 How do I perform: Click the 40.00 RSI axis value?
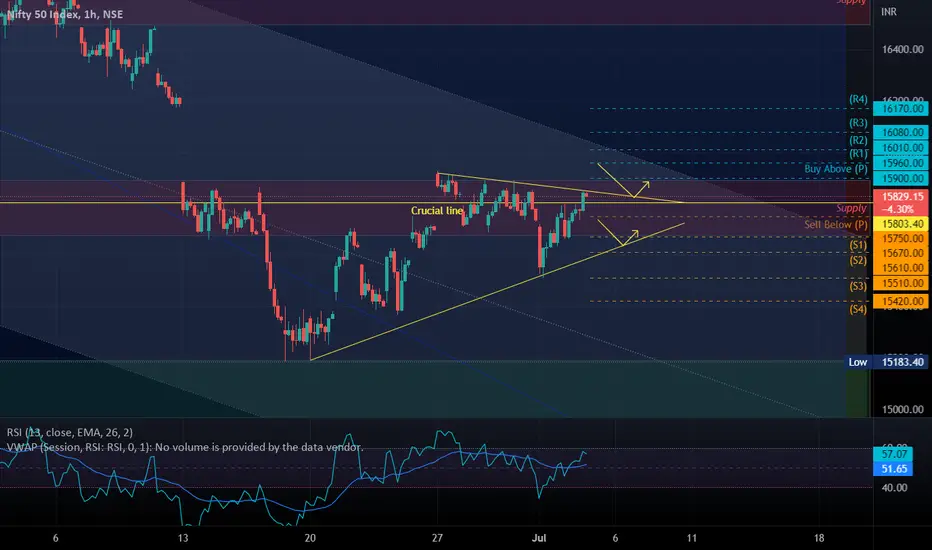tap(894, 488)
